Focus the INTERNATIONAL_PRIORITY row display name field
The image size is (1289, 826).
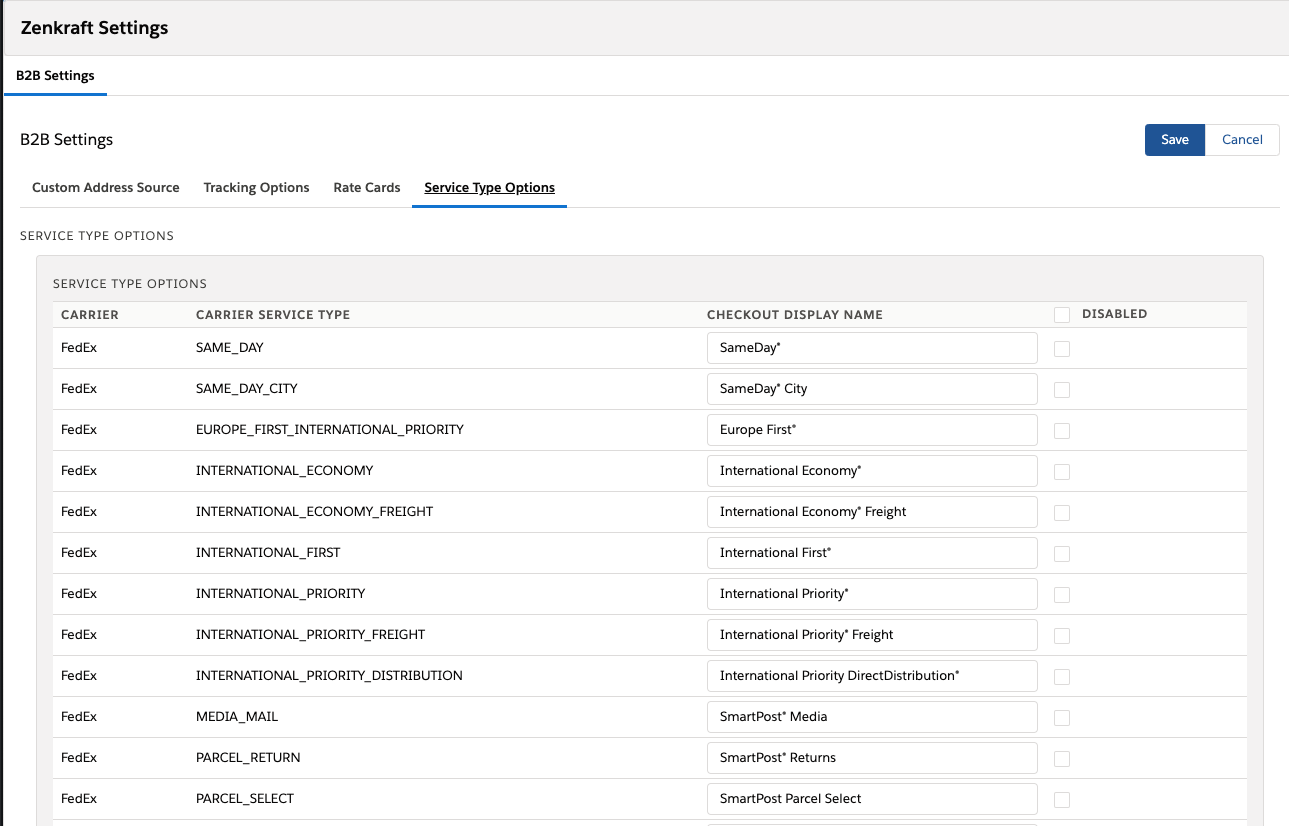[x=872, y=594]
